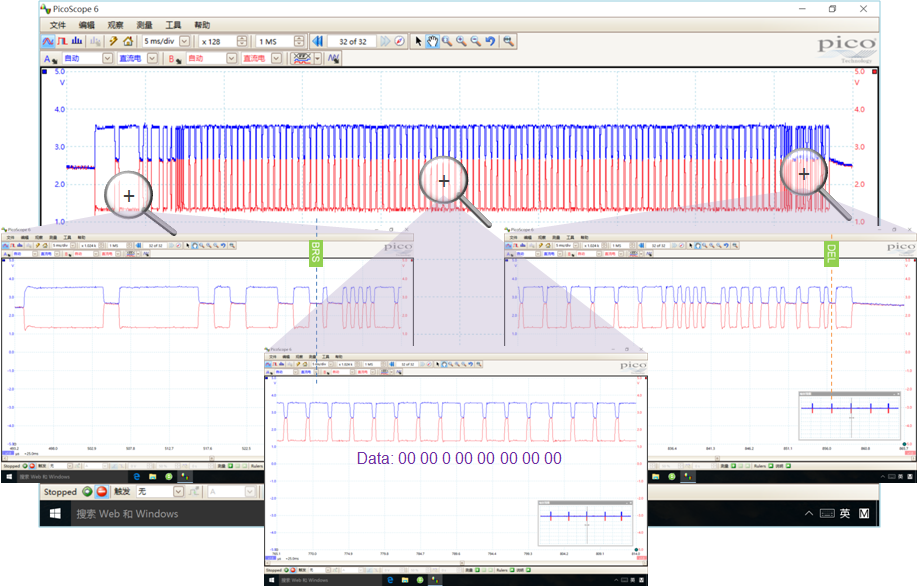This screenshot has height=587, width=918.
Task: Switch to persistence mode icon
Action: tap(62, 42)
